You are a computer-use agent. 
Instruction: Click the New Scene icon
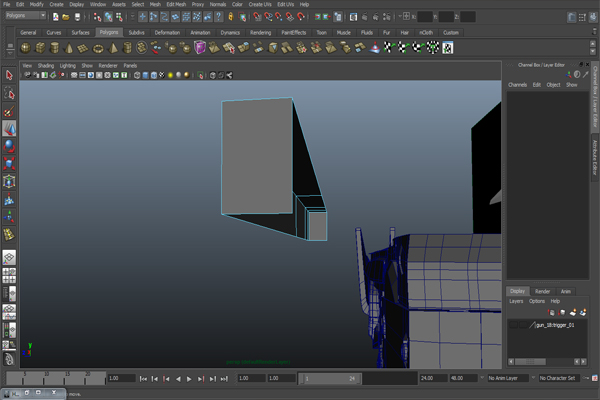pyautogui.click(x=56, y=17)
